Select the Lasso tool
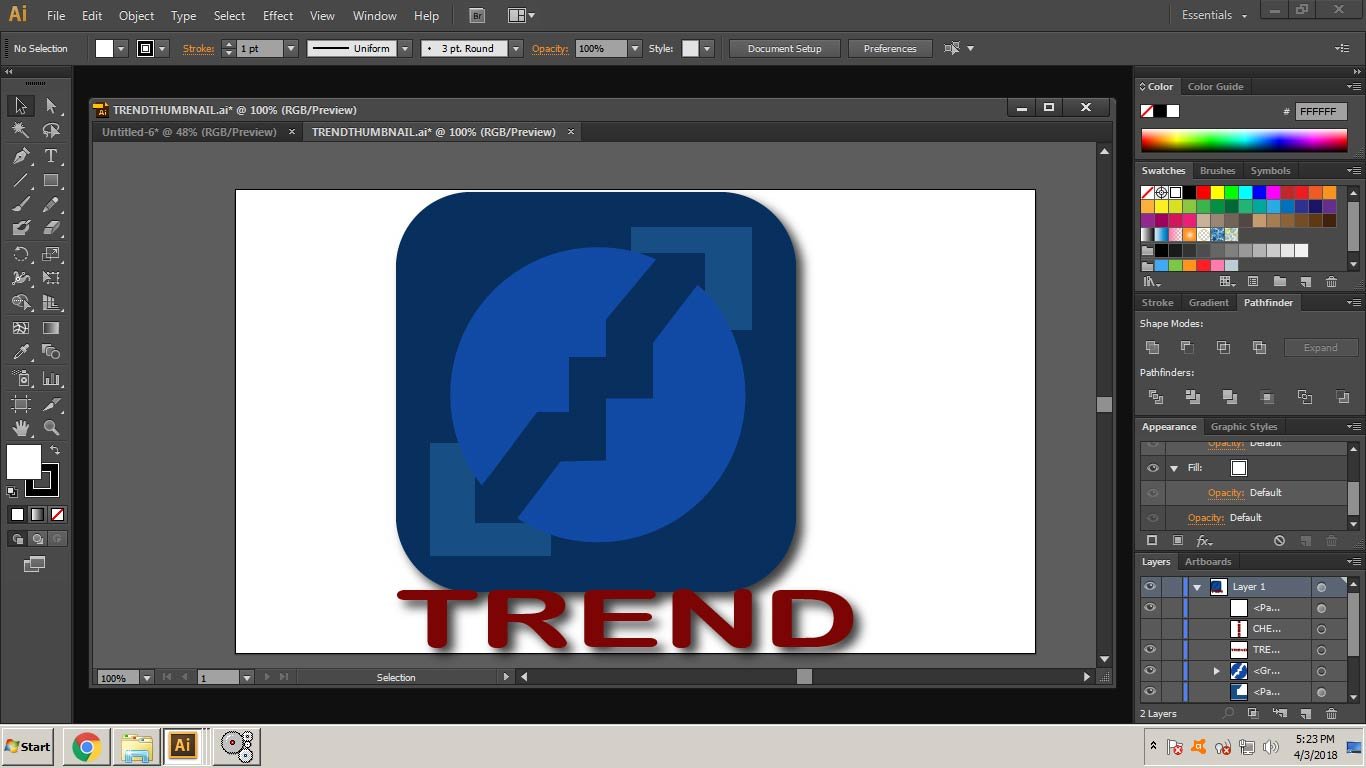This screenshot has width=1366, height=768. pyautogui.click(x=51, y=131)
